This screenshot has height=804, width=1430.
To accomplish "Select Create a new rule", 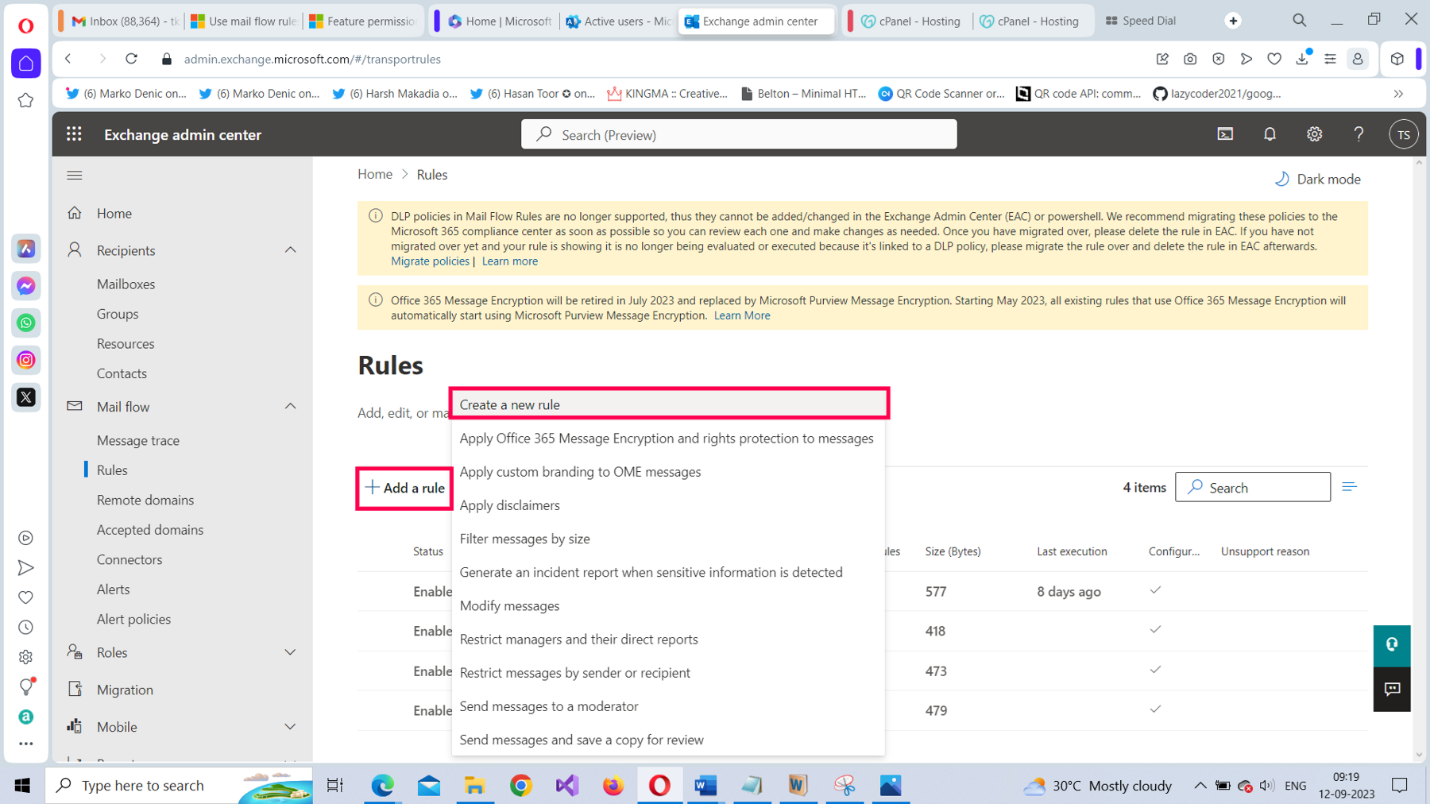I will 668,405.
